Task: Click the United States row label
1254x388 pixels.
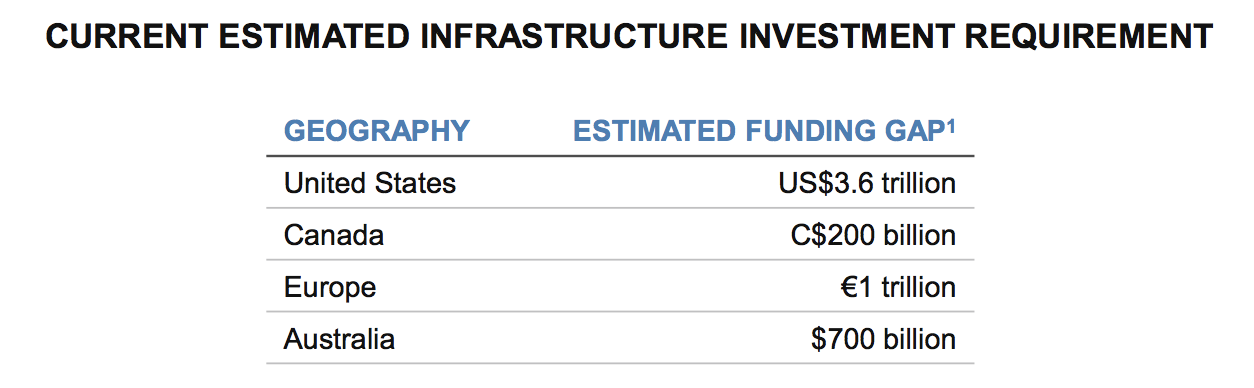Action: (x=370, y=184)
